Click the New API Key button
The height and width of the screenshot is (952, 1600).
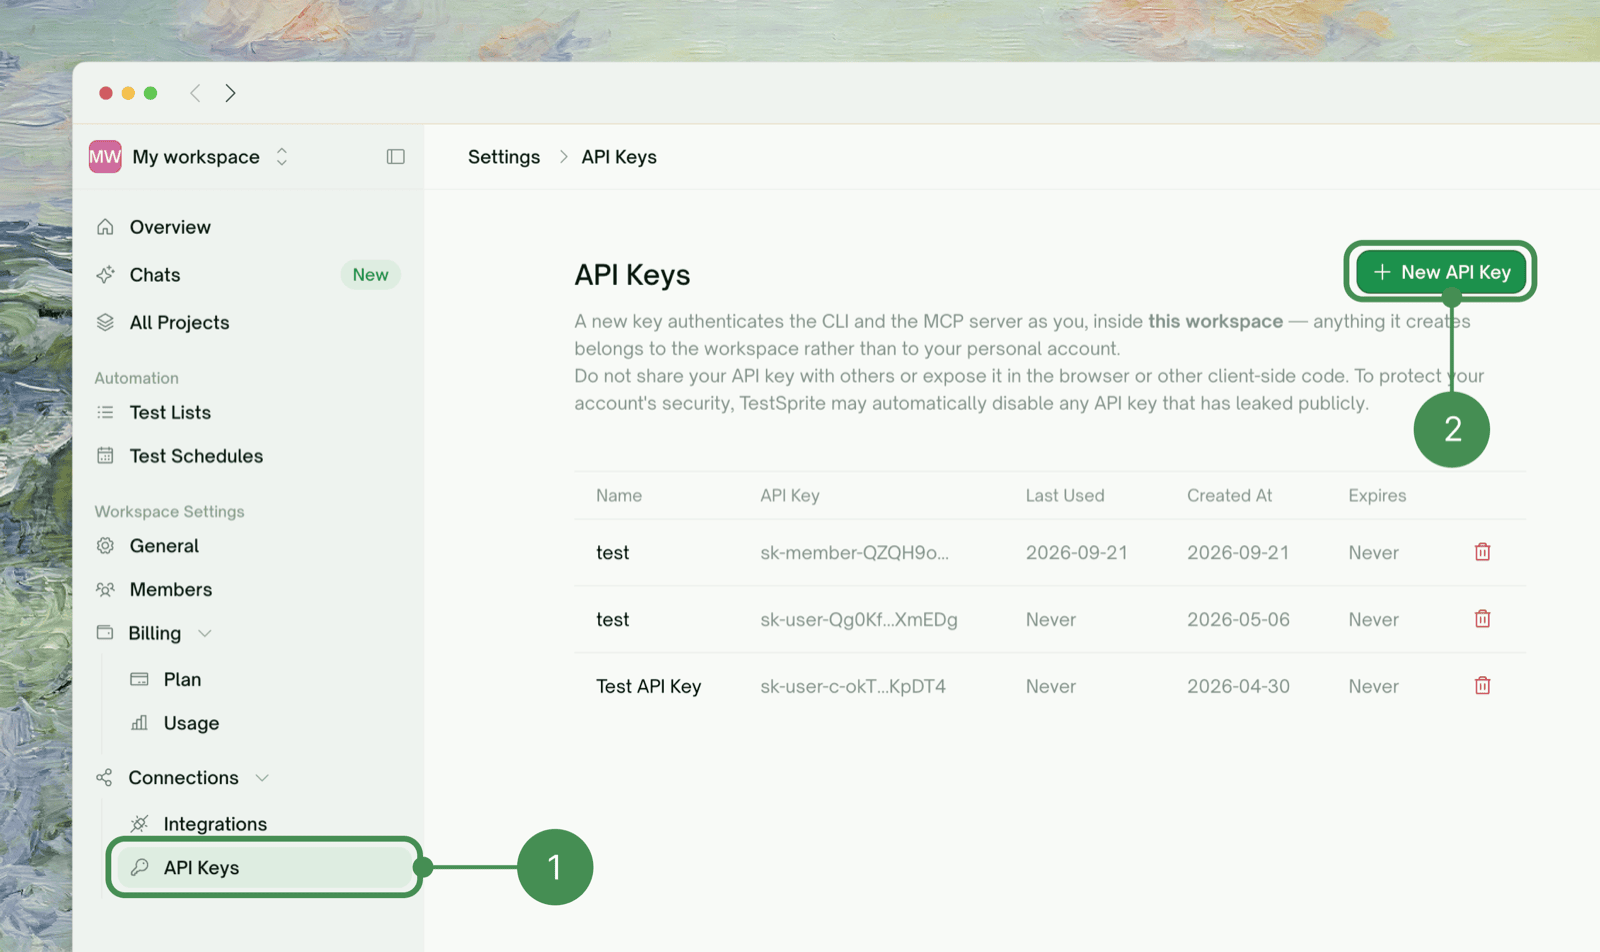coord(1441,272)
